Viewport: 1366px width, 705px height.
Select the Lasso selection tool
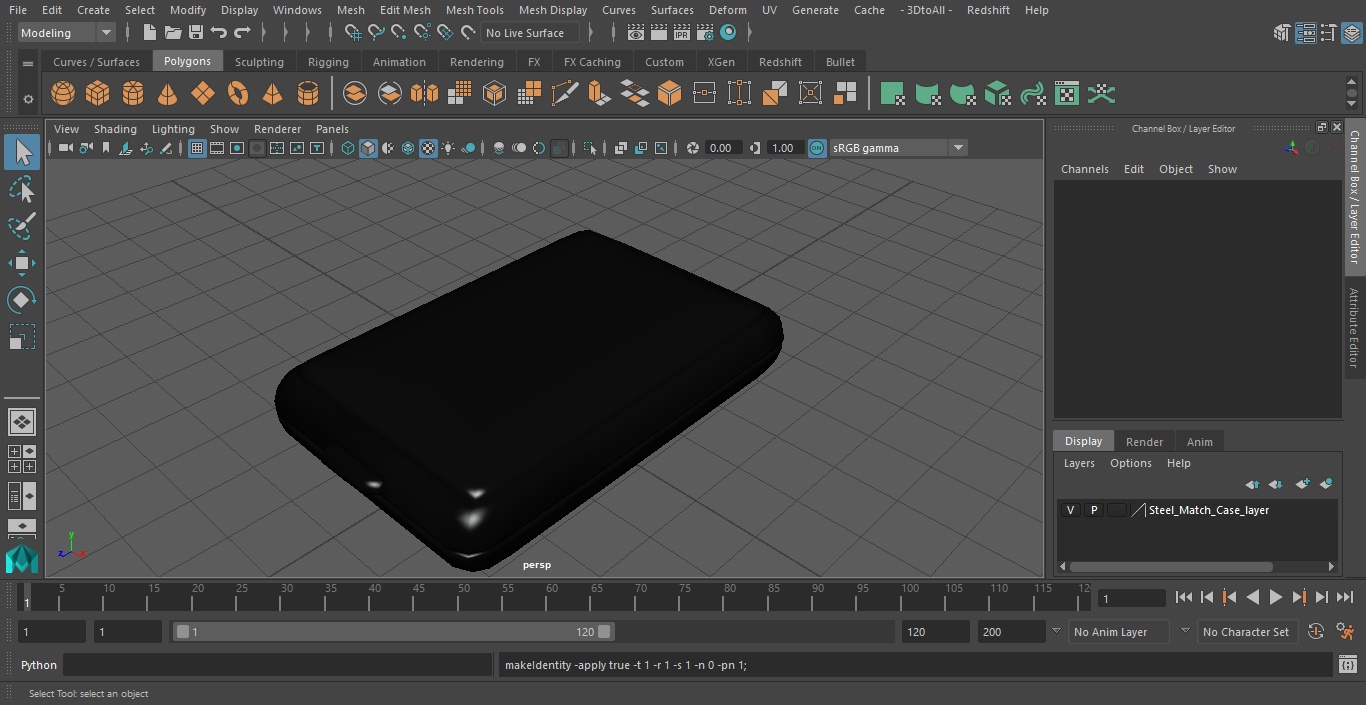click(22, 189)
